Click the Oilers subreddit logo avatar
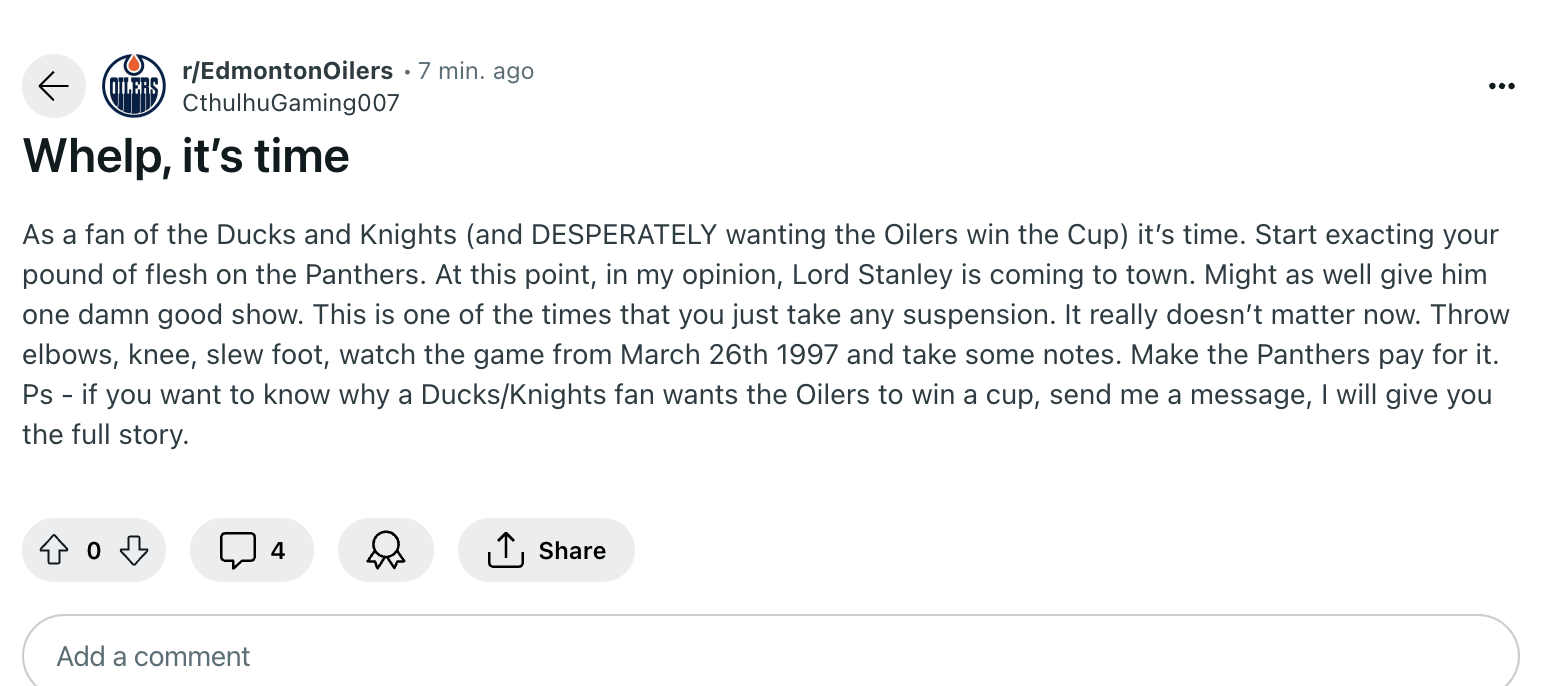The image size is (1546, 686). (x=134, y=86)
